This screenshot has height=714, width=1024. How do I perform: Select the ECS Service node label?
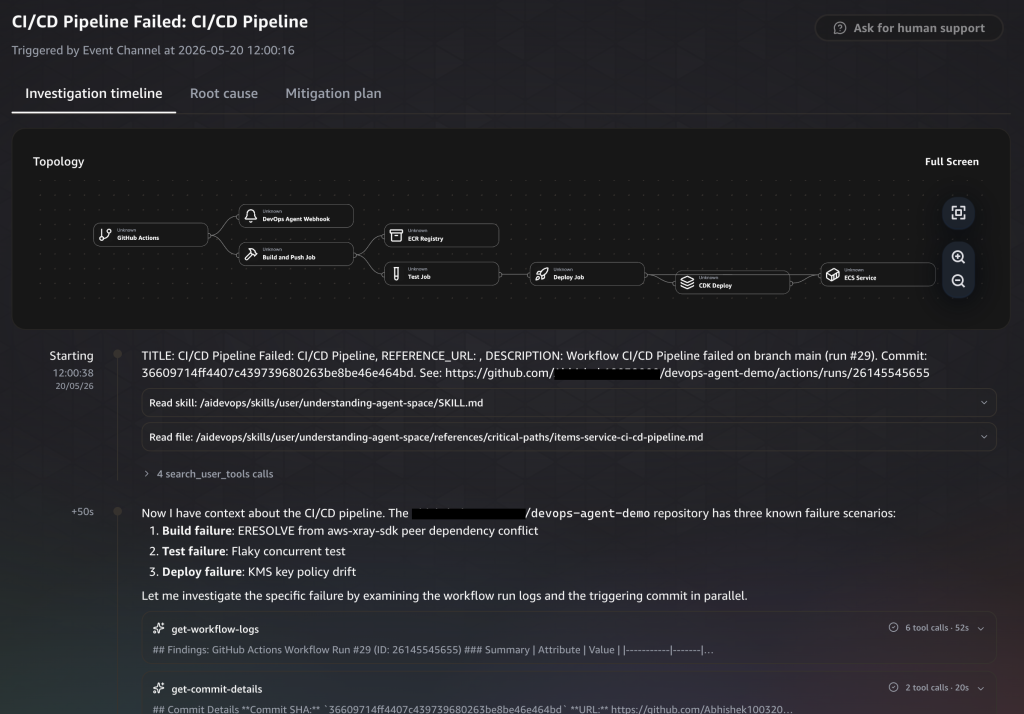point(860,278)
